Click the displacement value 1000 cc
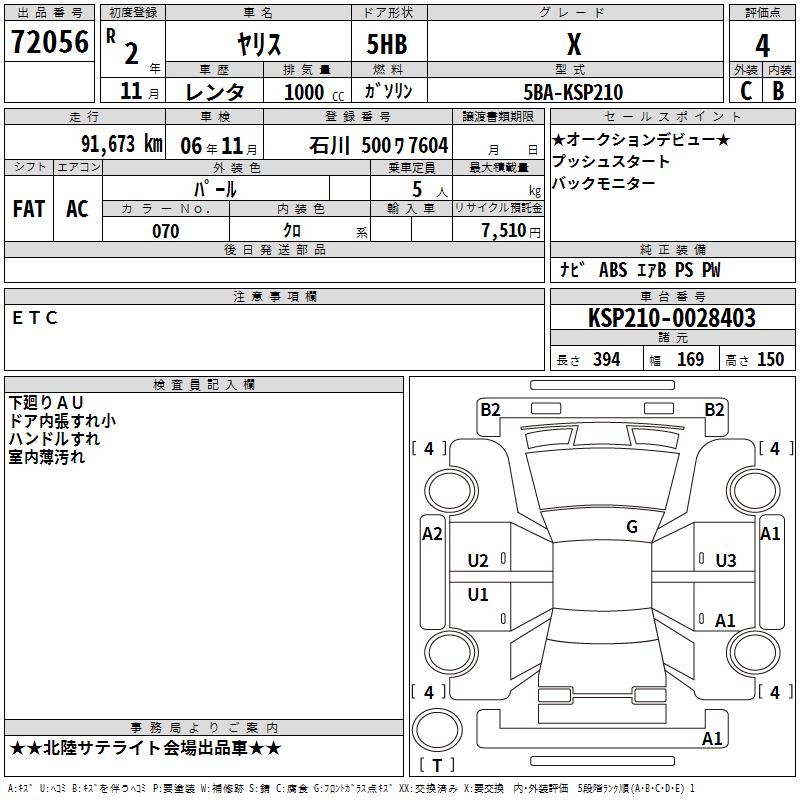Image resolution: width=800 pixels, height=800 pixels. pos(314,92)
